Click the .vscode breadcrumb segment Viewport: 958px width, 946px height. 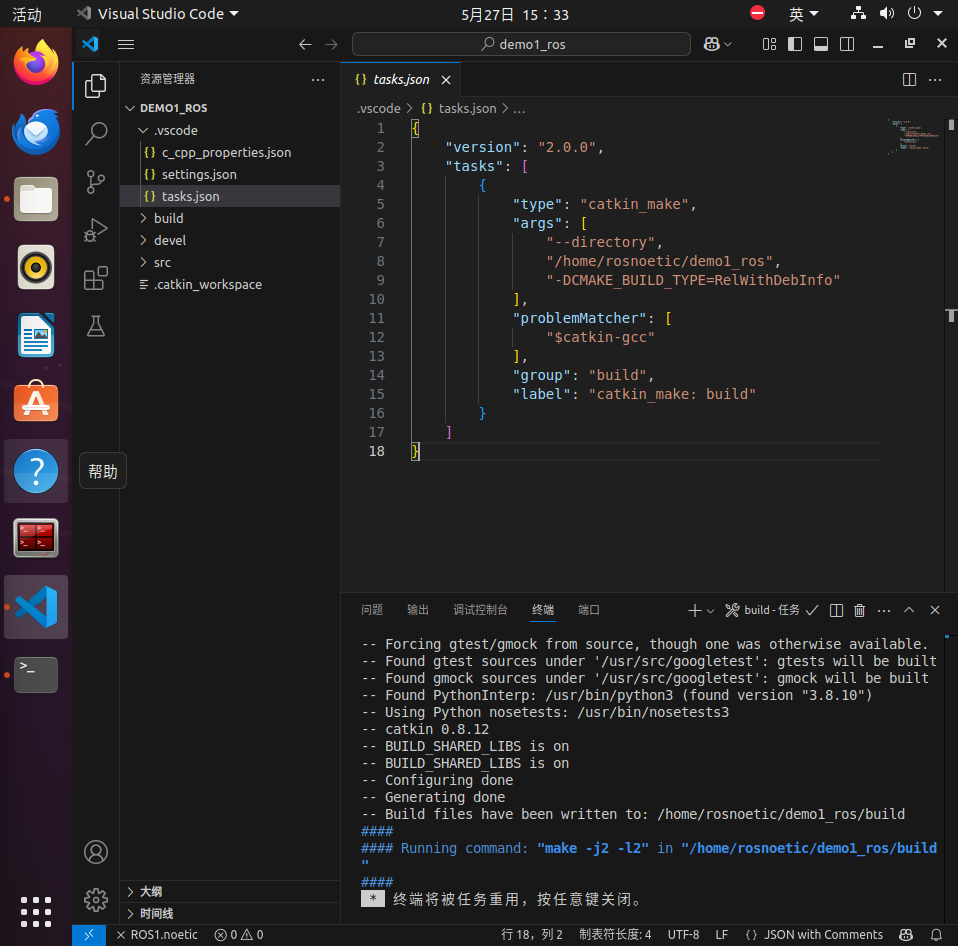tap(379, 108)
